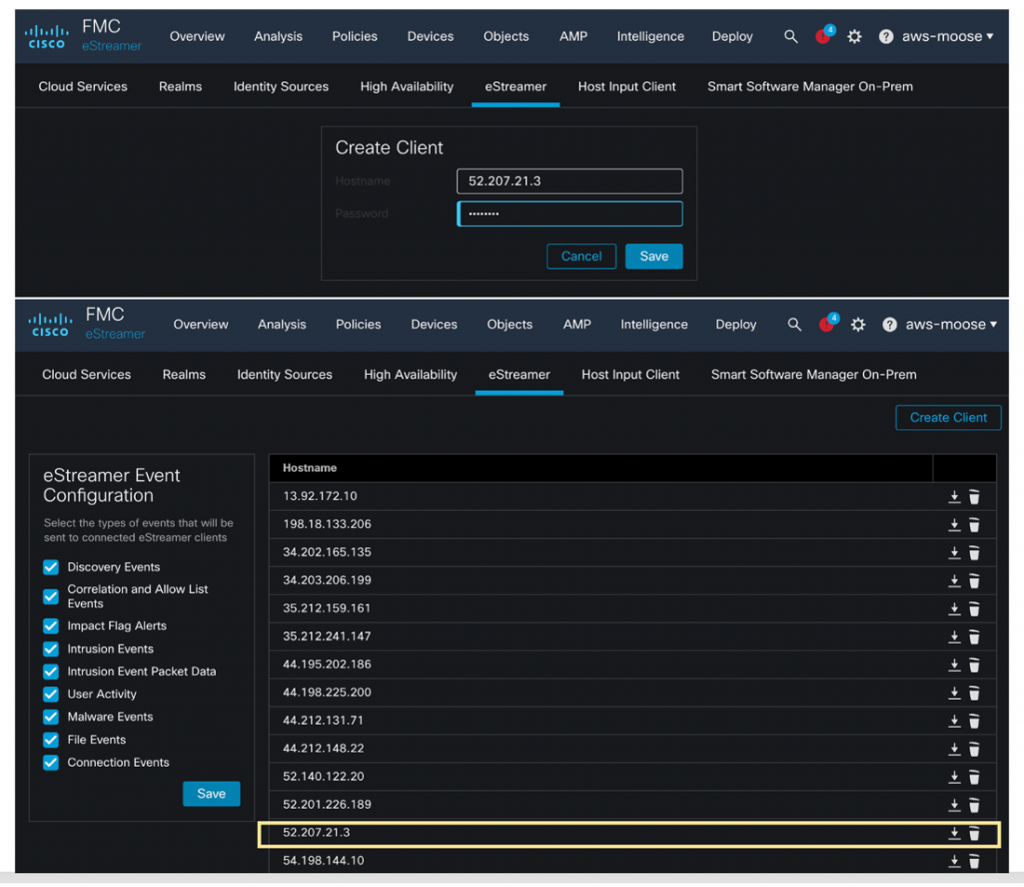
Task: Delete the 35.212.159.161 client entry
Action: 974,609
